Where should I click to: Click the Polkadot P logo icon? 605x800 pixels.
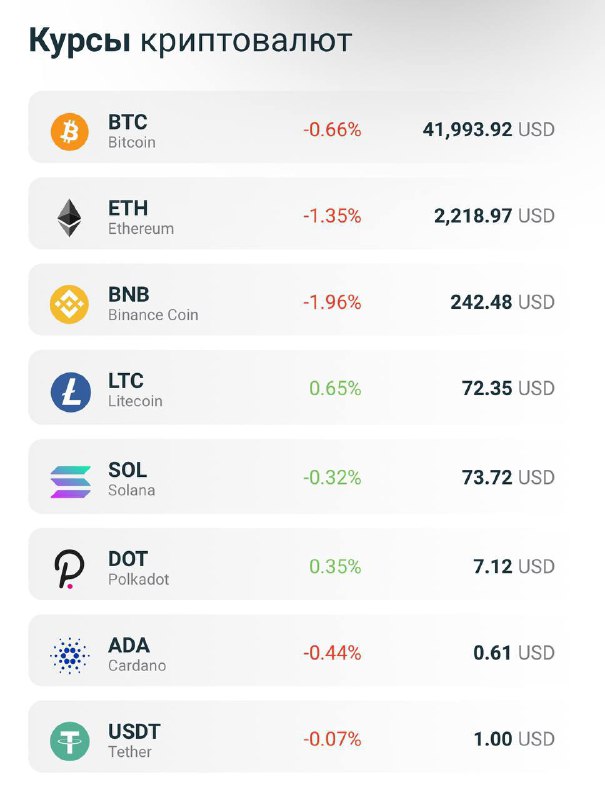[69, 569]
